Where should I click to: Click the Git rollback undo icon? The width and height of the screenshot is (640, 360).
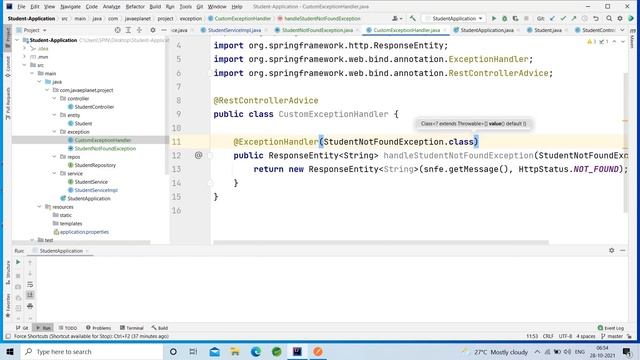[x=596, y=18]
